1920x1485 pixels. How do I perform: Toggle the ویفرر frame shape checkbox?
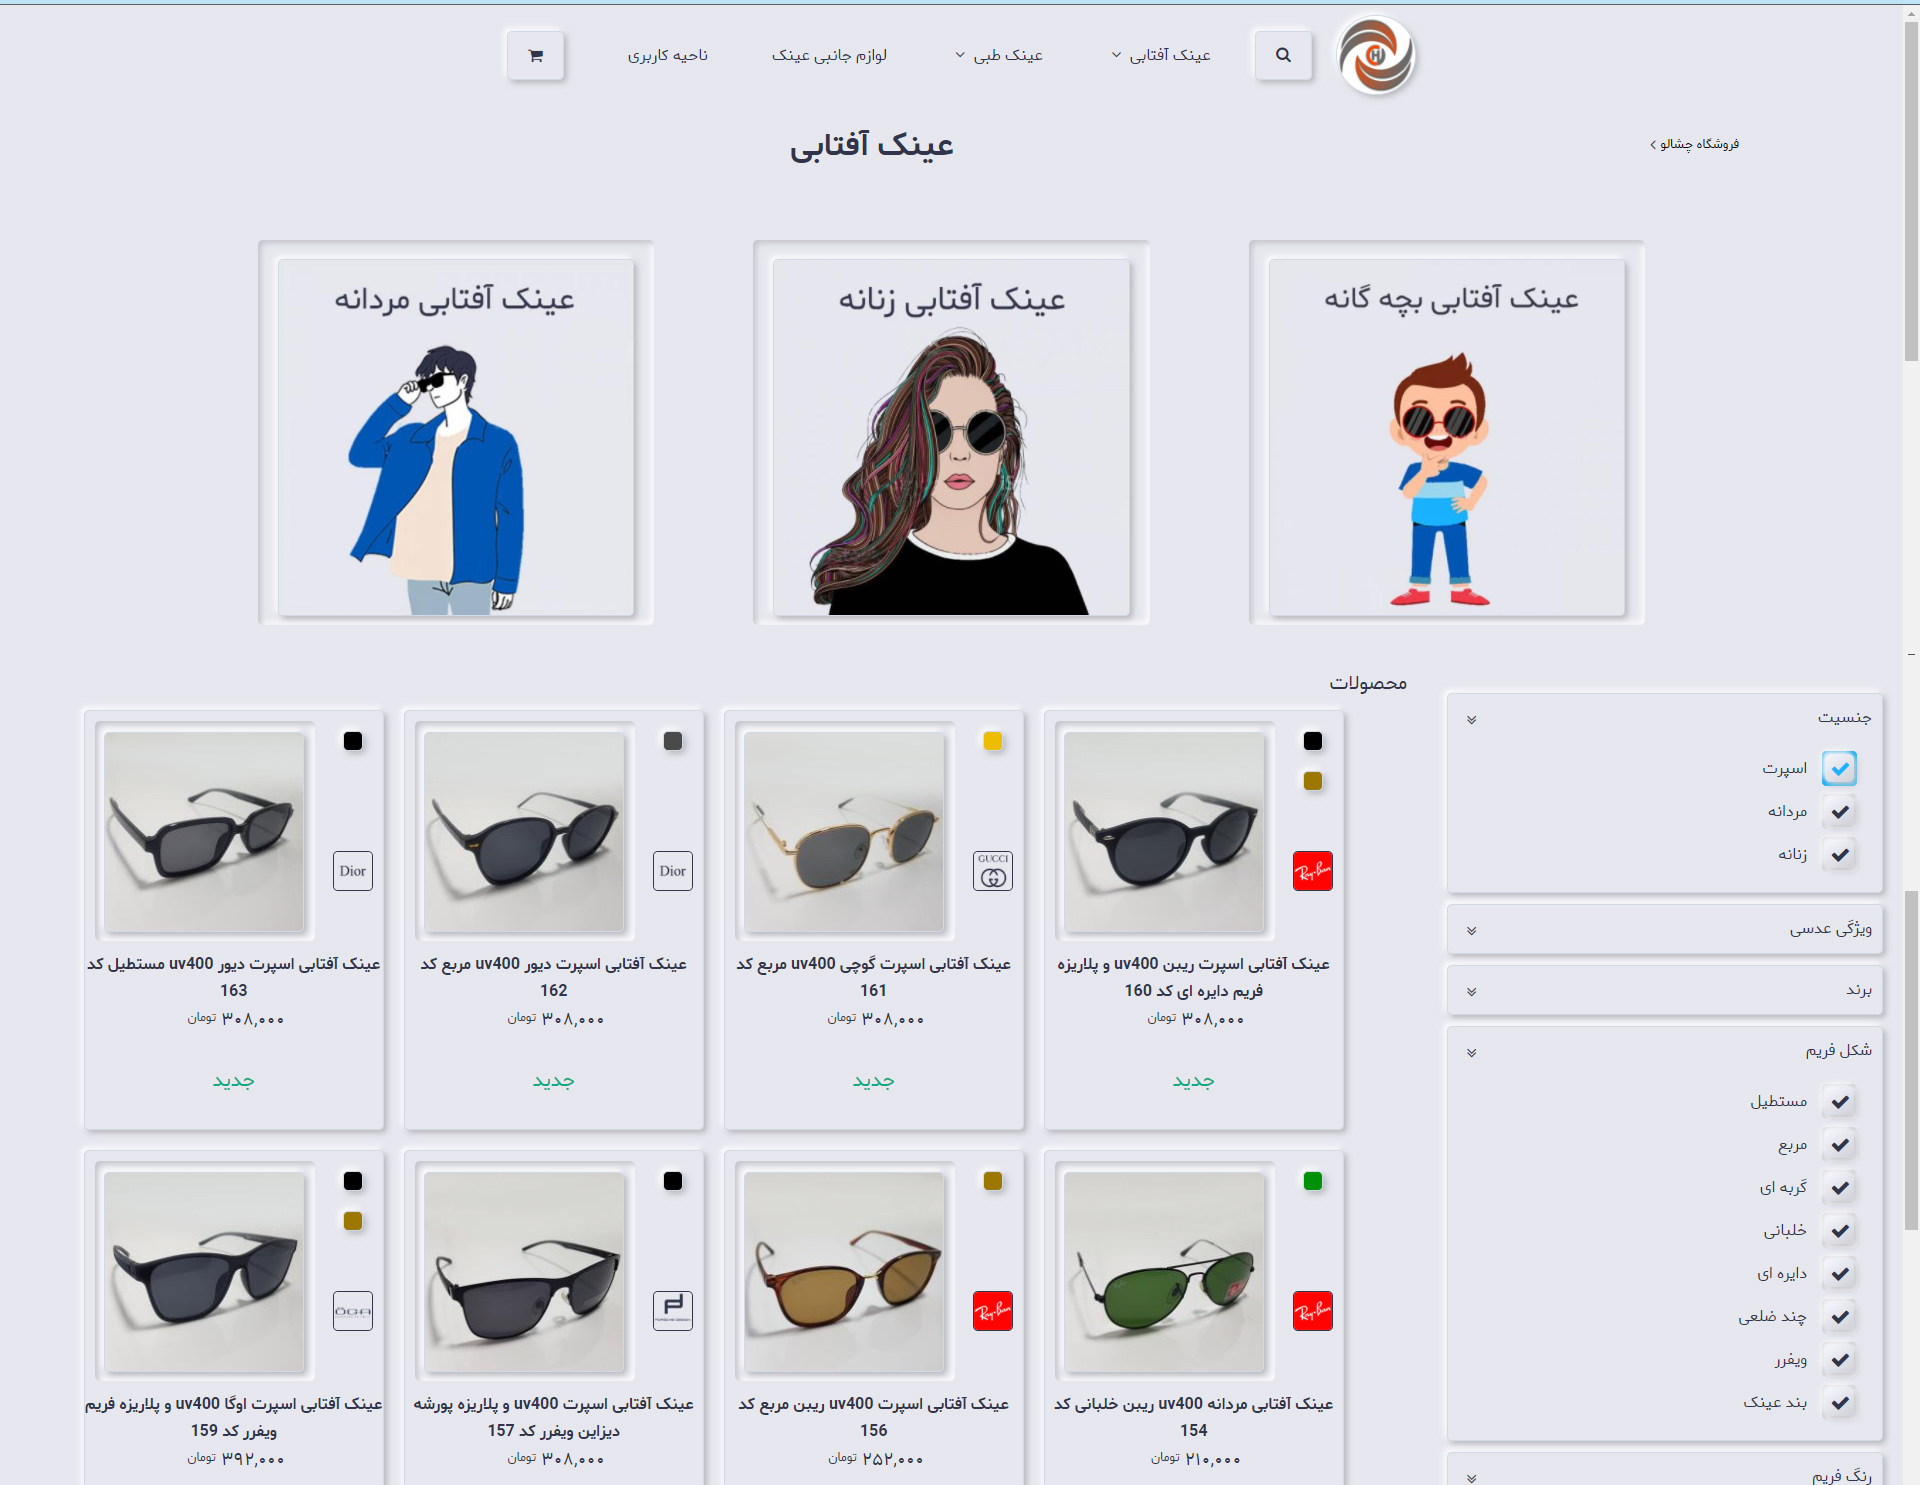tap(1839, 1359)
